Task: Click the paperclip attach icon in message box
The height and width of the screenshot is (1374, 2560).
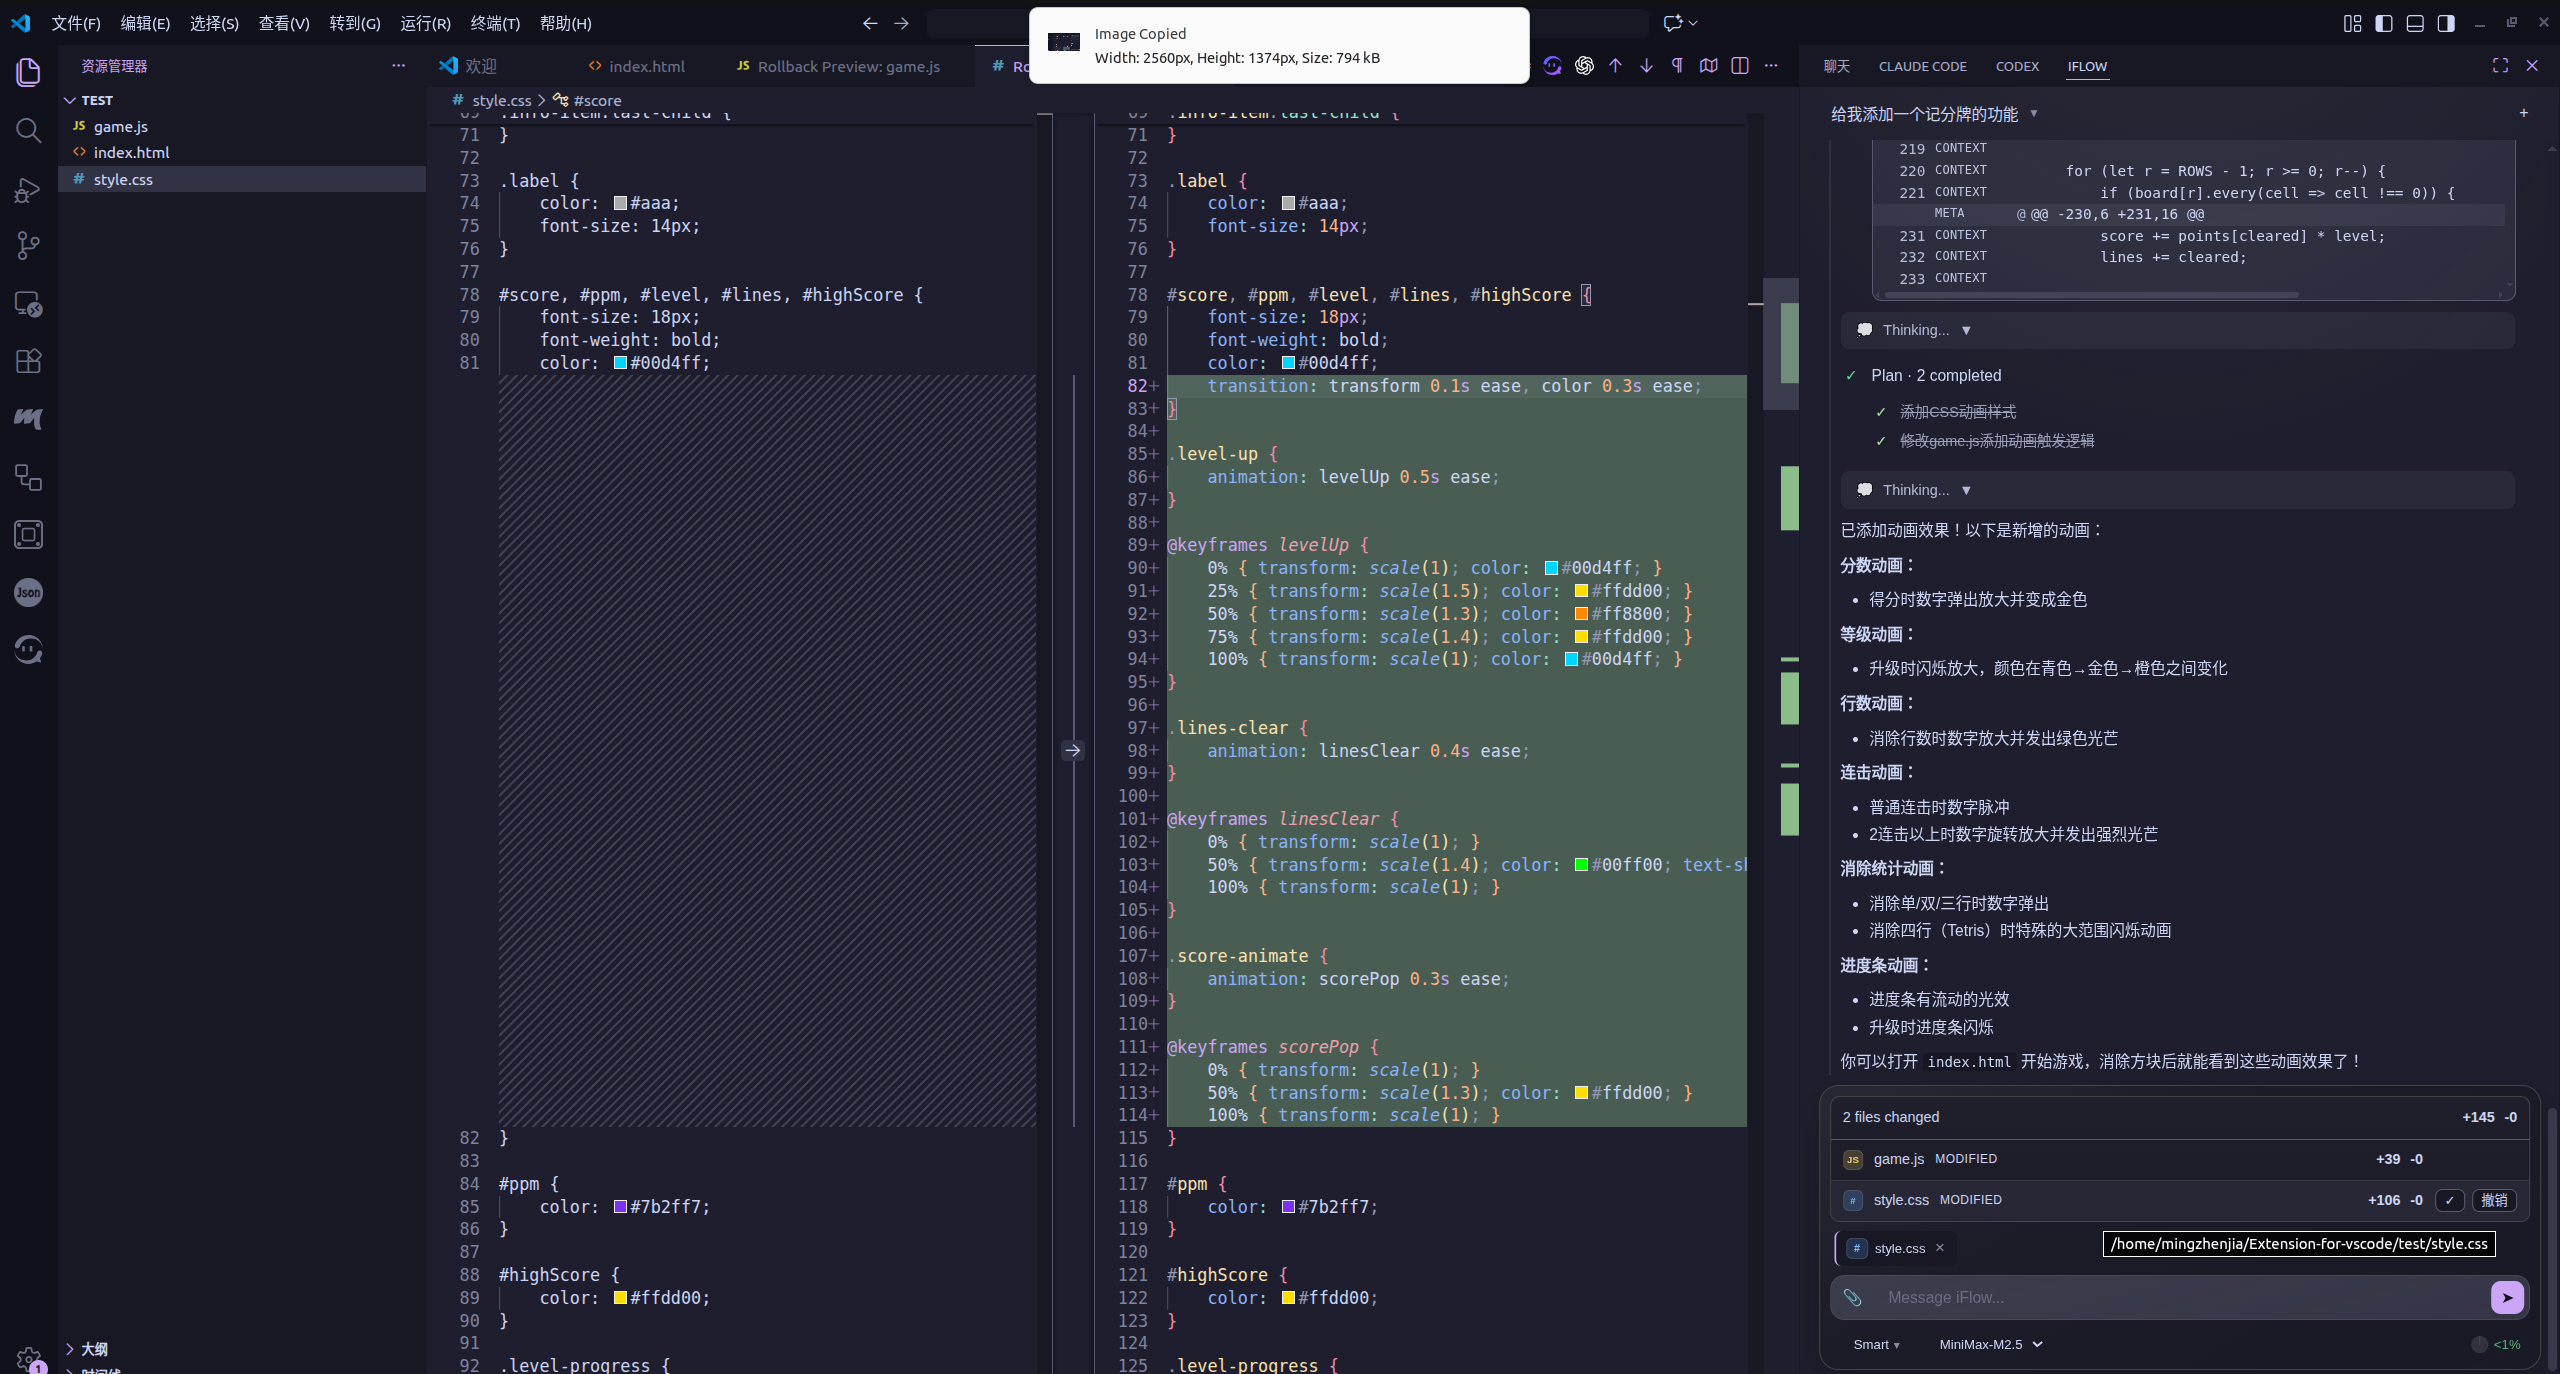Action: 1853,1297
